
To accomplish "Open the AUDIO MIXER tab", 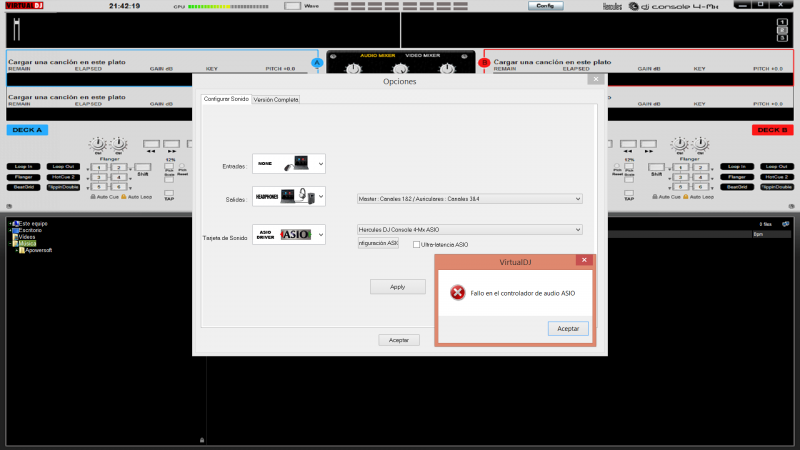I will (378, 56).
